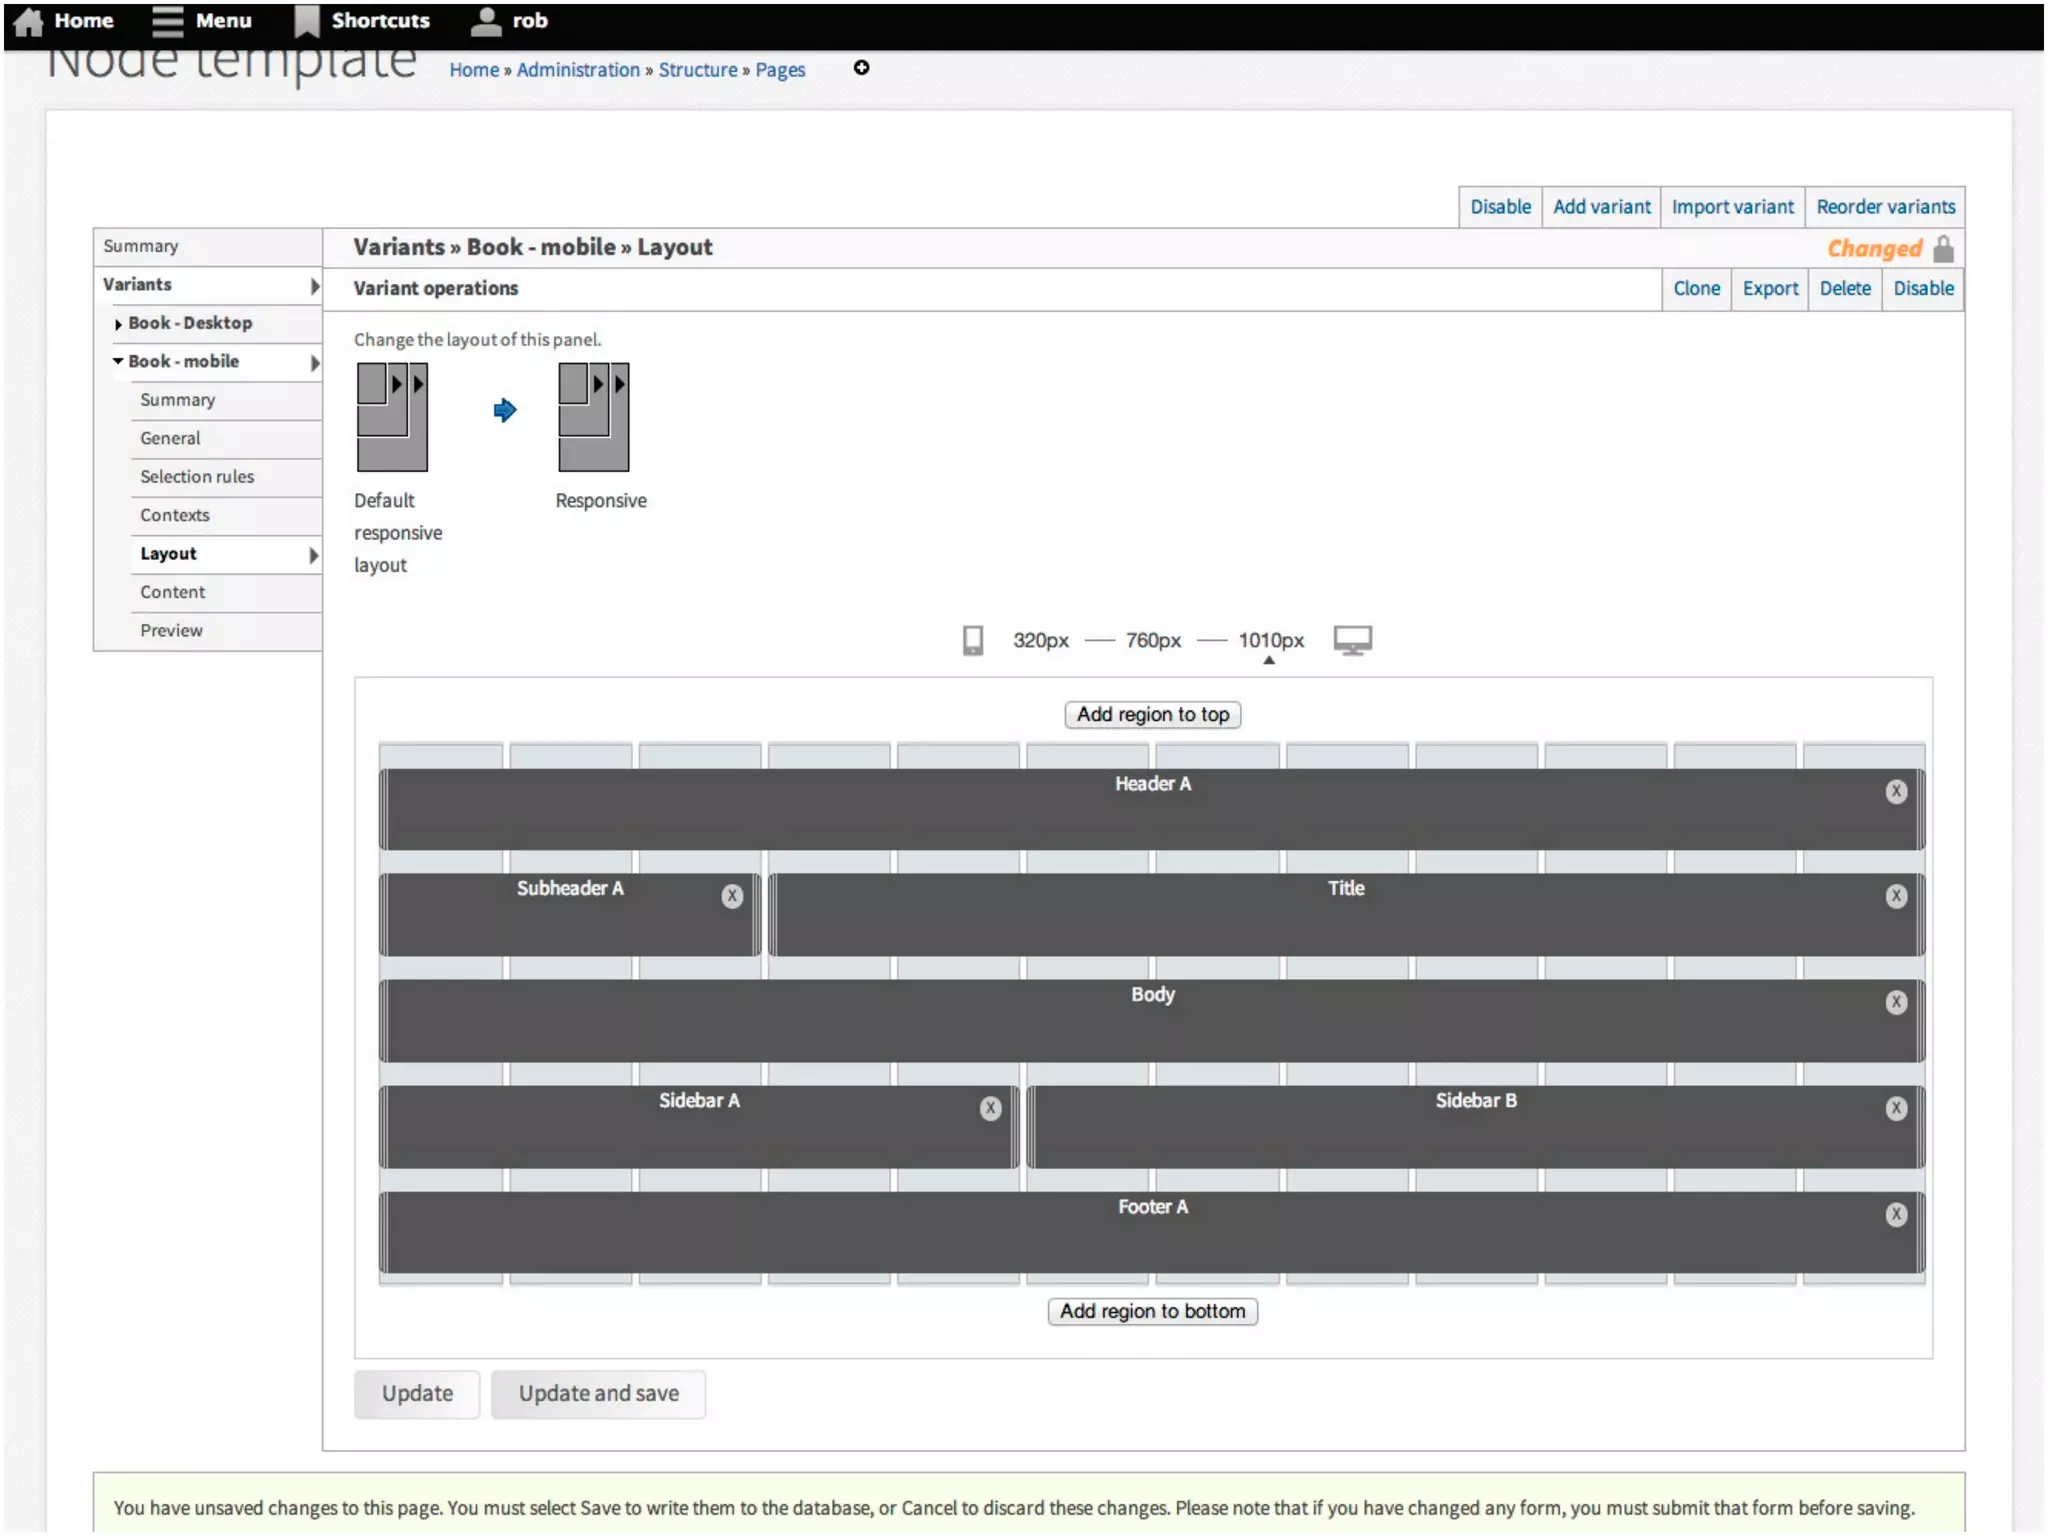This screenshot has width=2048, height=1536.
Task: Click the Update and save button
Action: pos(598,1393)
